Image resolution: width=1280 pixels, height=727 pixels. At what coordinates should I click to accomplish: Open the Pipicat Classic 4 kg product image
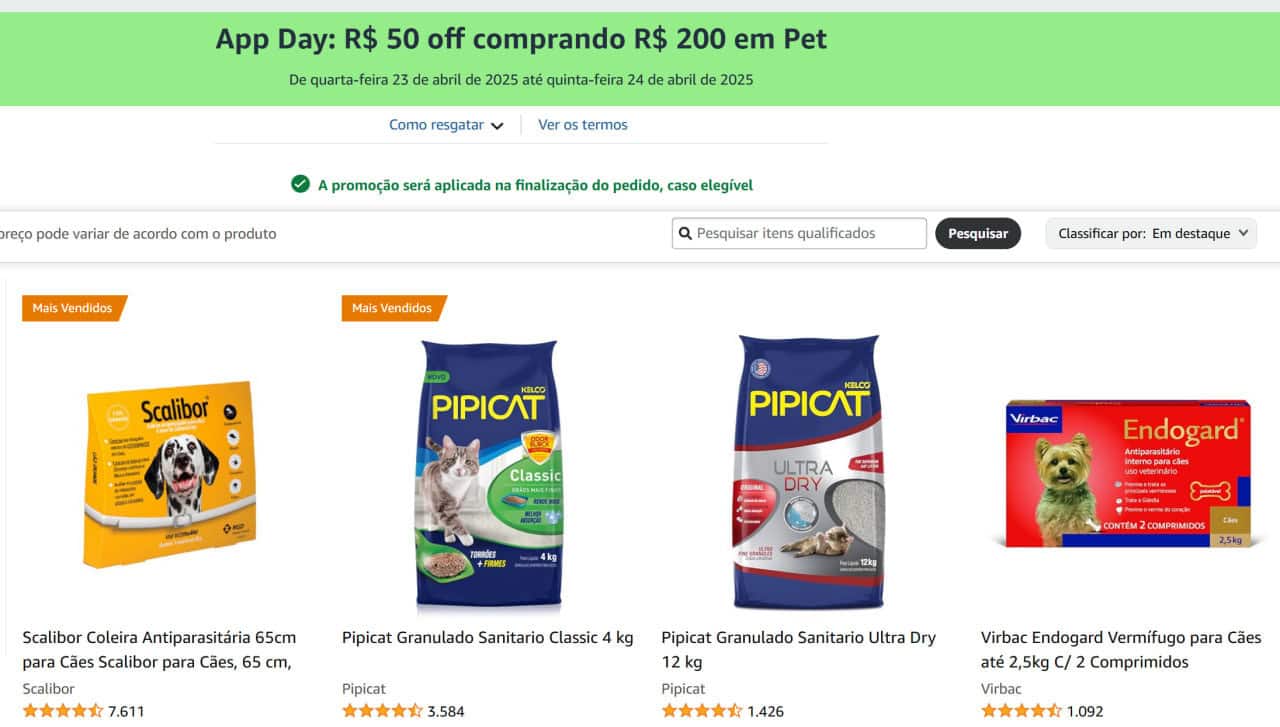[x=490, y=475]
